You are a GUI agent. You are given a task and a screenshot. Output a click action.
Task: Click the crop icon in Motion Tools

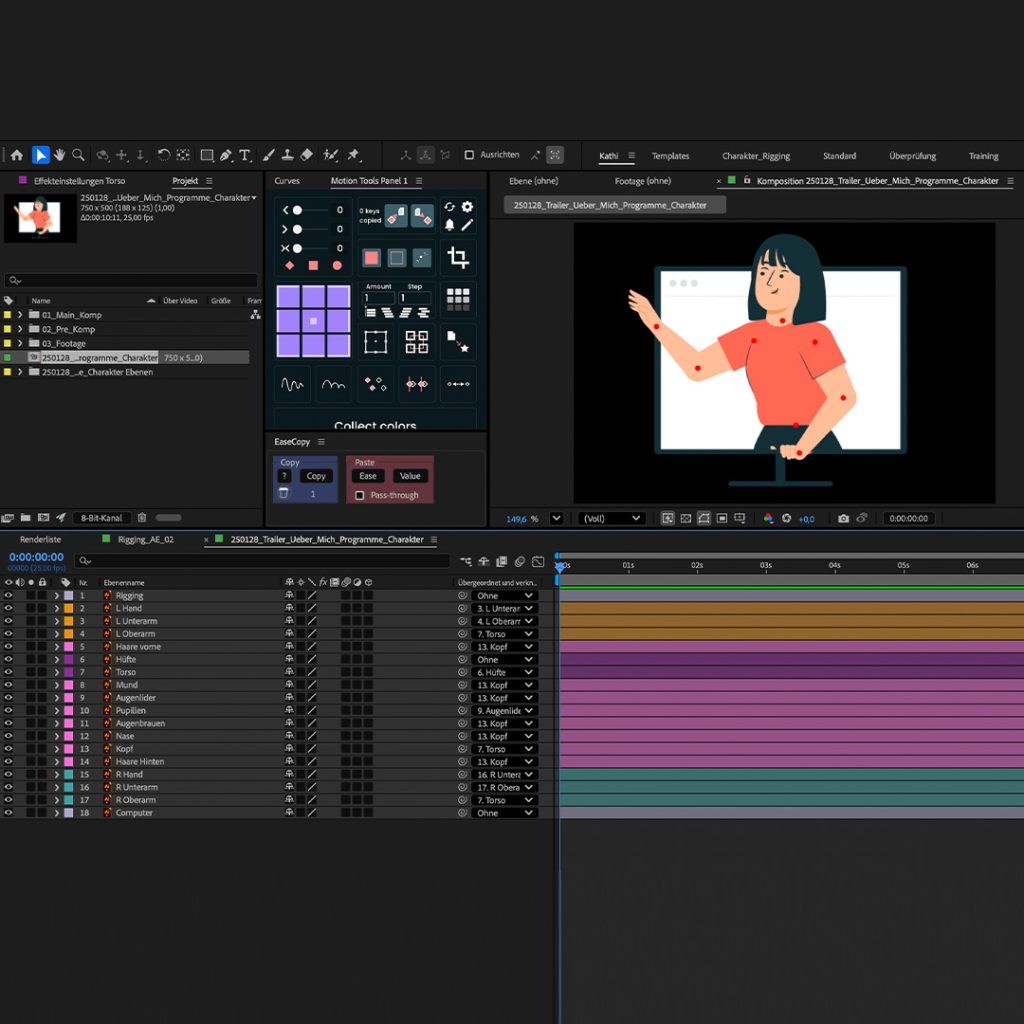click(458, 258)
